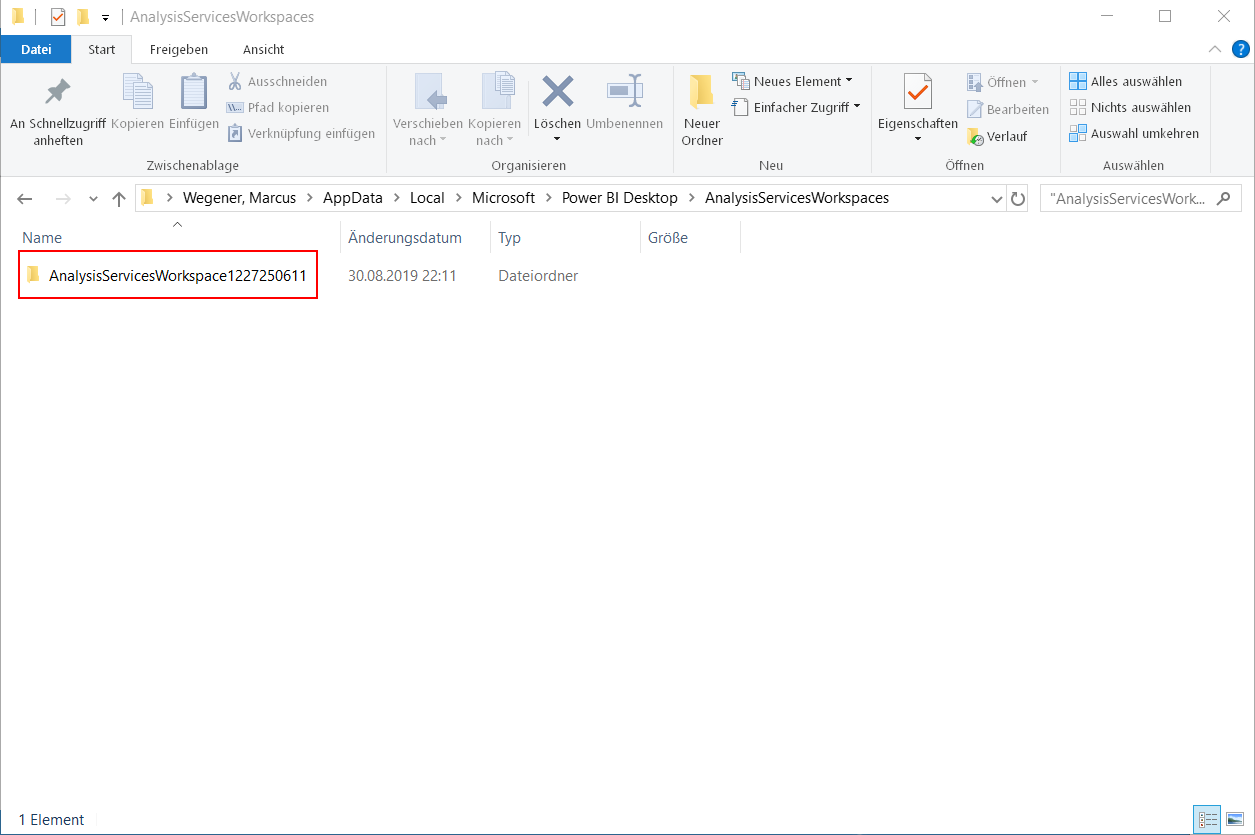Screen dimensions: 1255x835
Task: Open the blue Help question mark
Action: [1240, 49]
